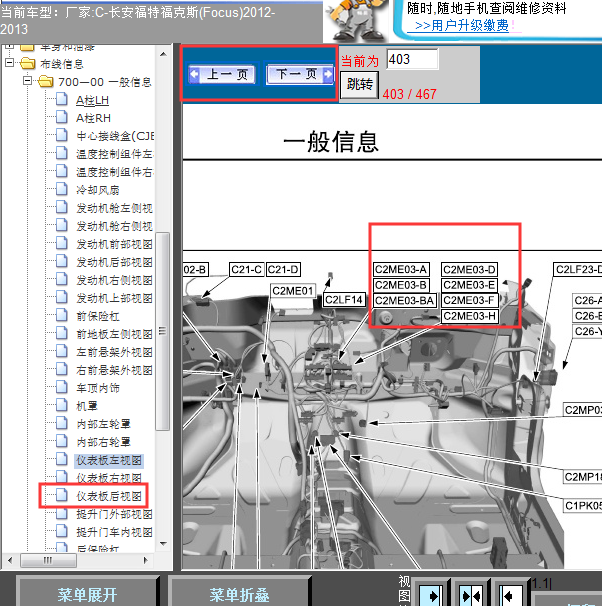
Task: Click the C21-C connector label
Action: tap(246, 269)
